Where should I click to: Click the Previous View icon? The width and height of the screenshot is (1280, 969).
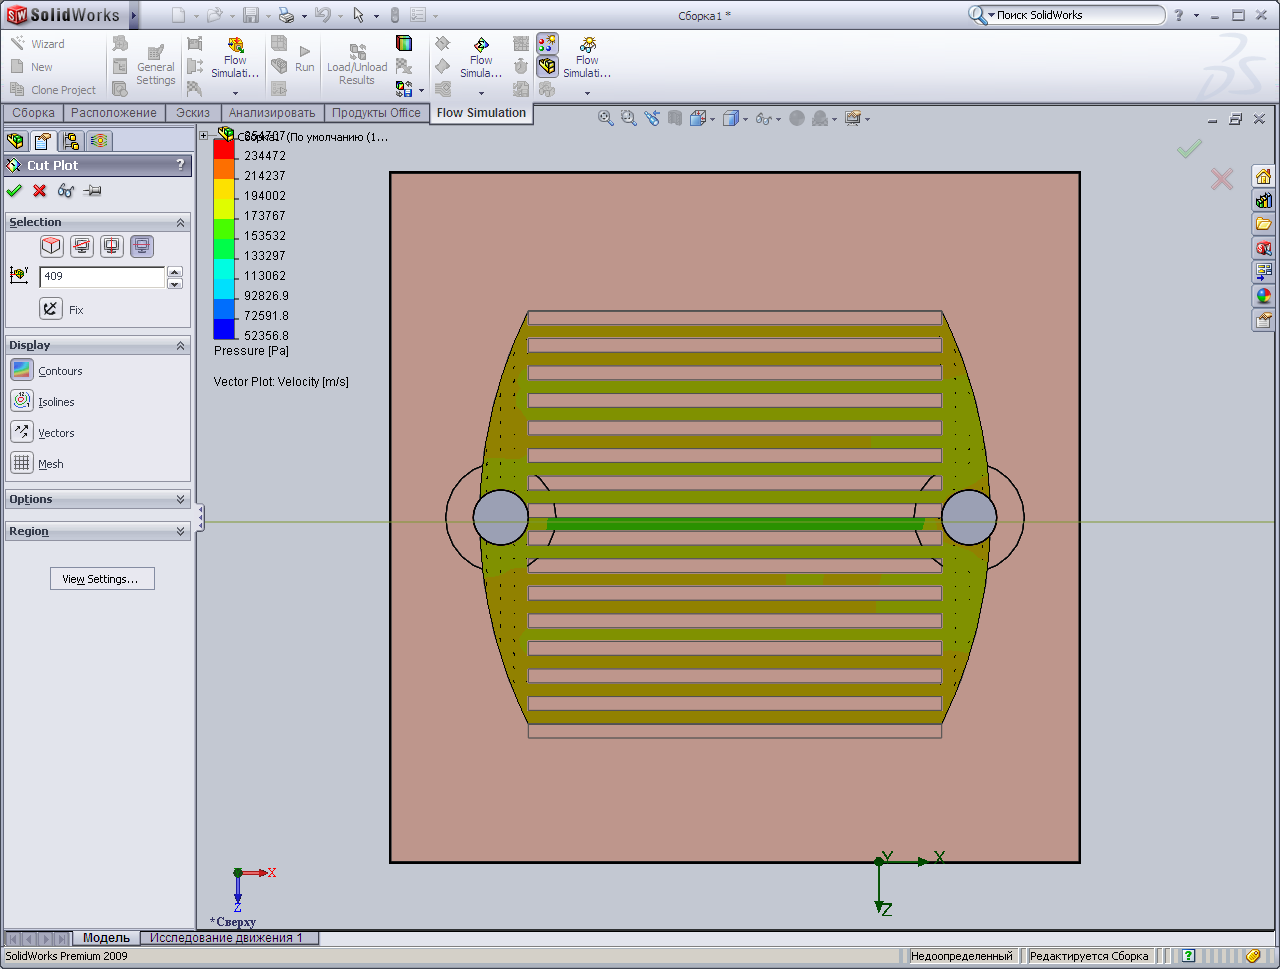tap(652, 118)
